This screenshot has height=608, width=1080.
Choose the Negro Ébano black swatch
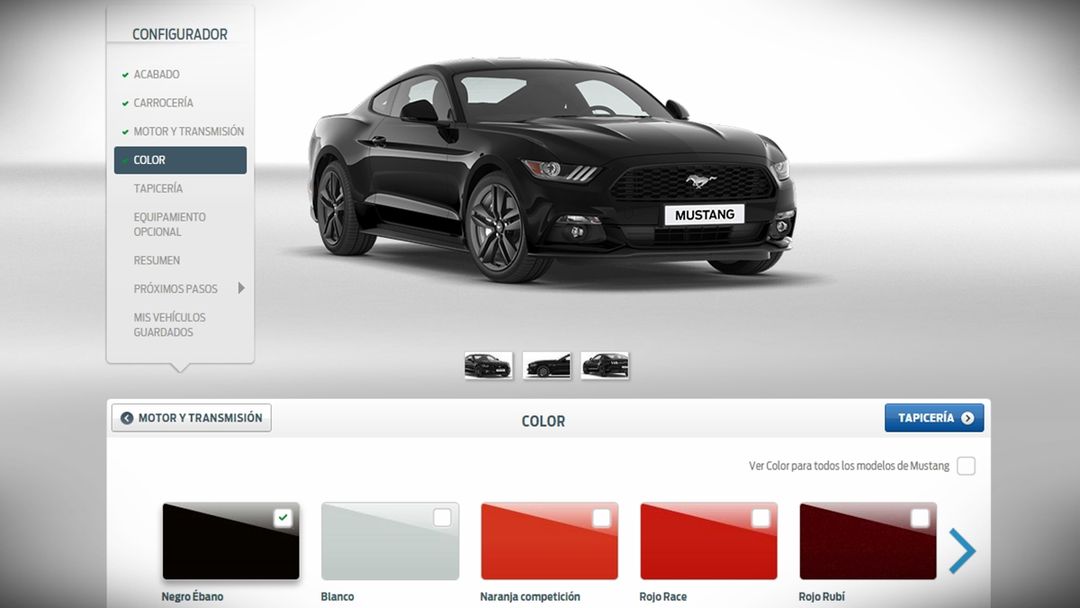[x=231, y=541]
